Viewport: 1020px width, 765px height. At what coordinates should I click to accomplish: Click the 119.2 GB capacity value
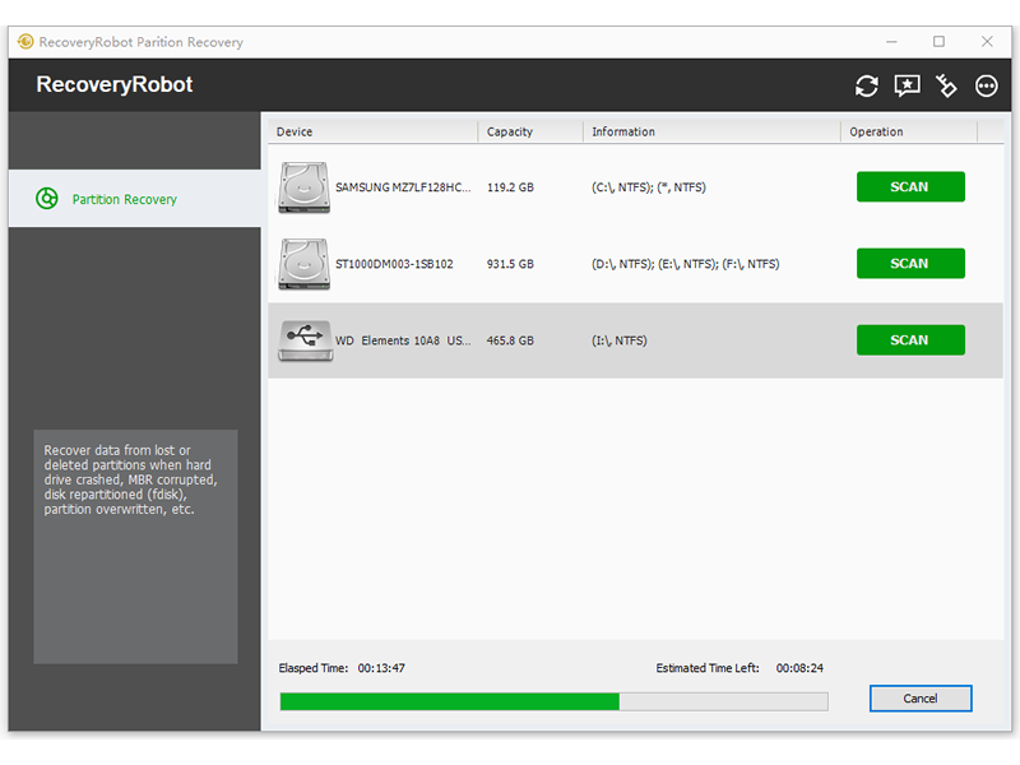(510, 187)
